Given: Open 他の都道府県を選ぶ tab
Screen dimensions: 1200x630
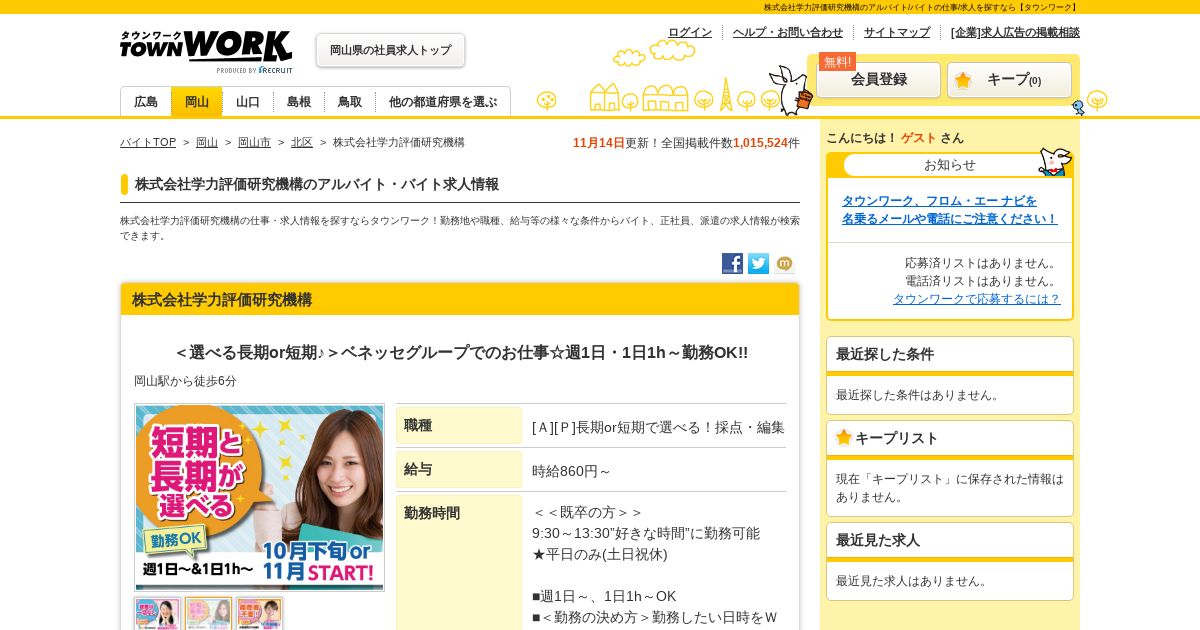Looking at the screenshot, I should pyautogui.click(x=443, y=102).
